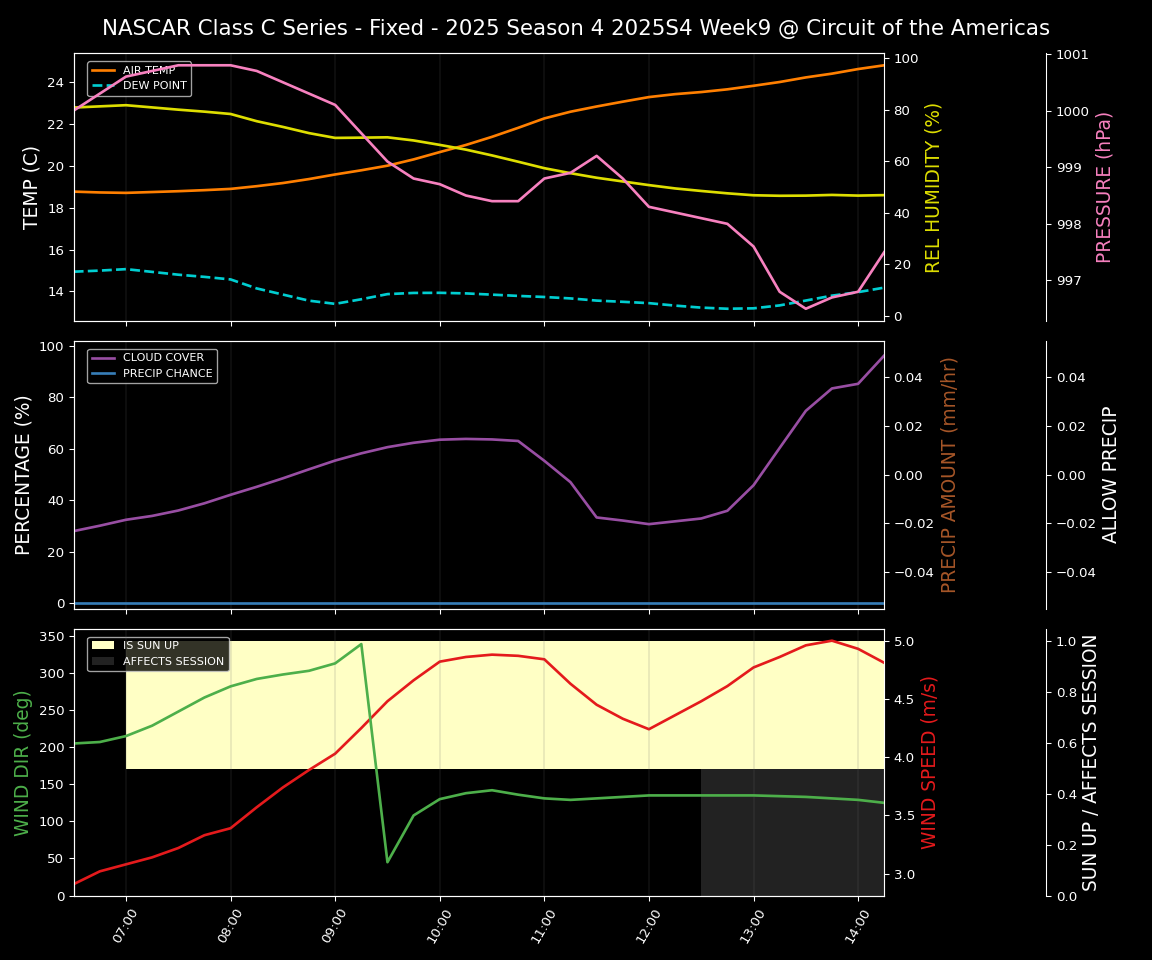Screen dimensions: 1152x960
Task: Click the PERCENTAGE (%) axis label
Action: 24,475
